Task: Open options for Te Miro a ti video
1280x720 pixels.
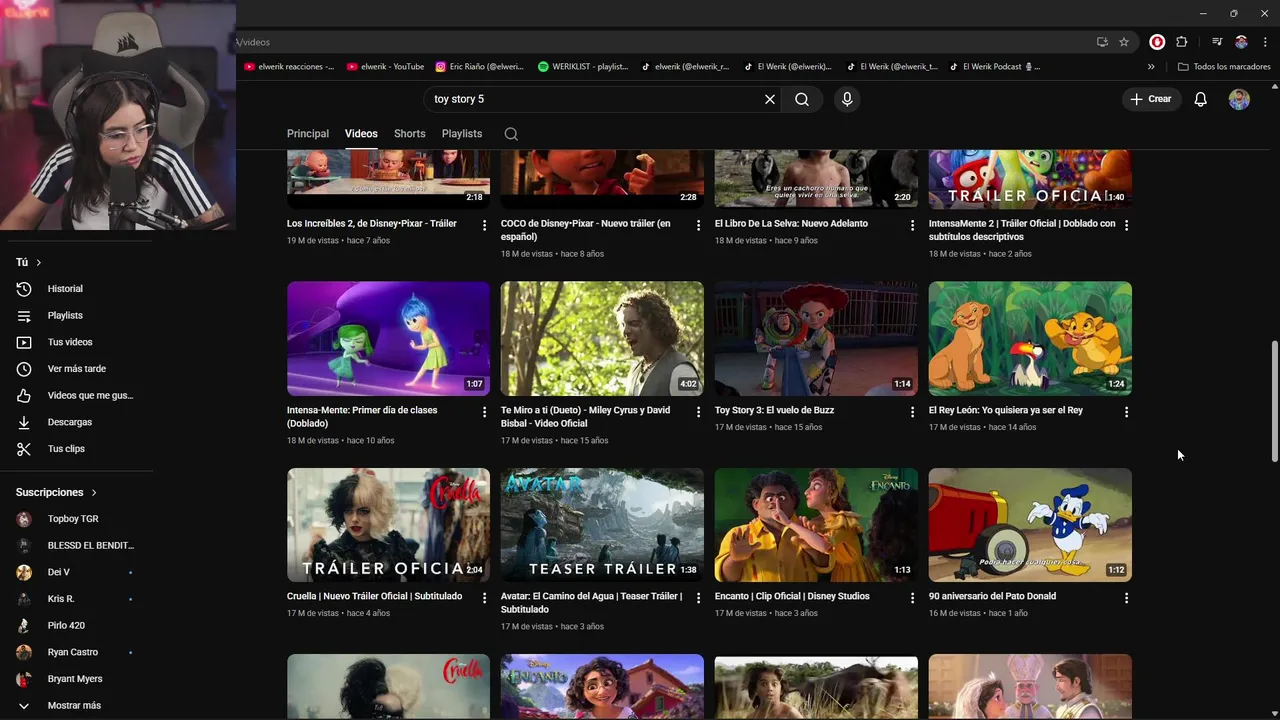Action: coord(698,412)
